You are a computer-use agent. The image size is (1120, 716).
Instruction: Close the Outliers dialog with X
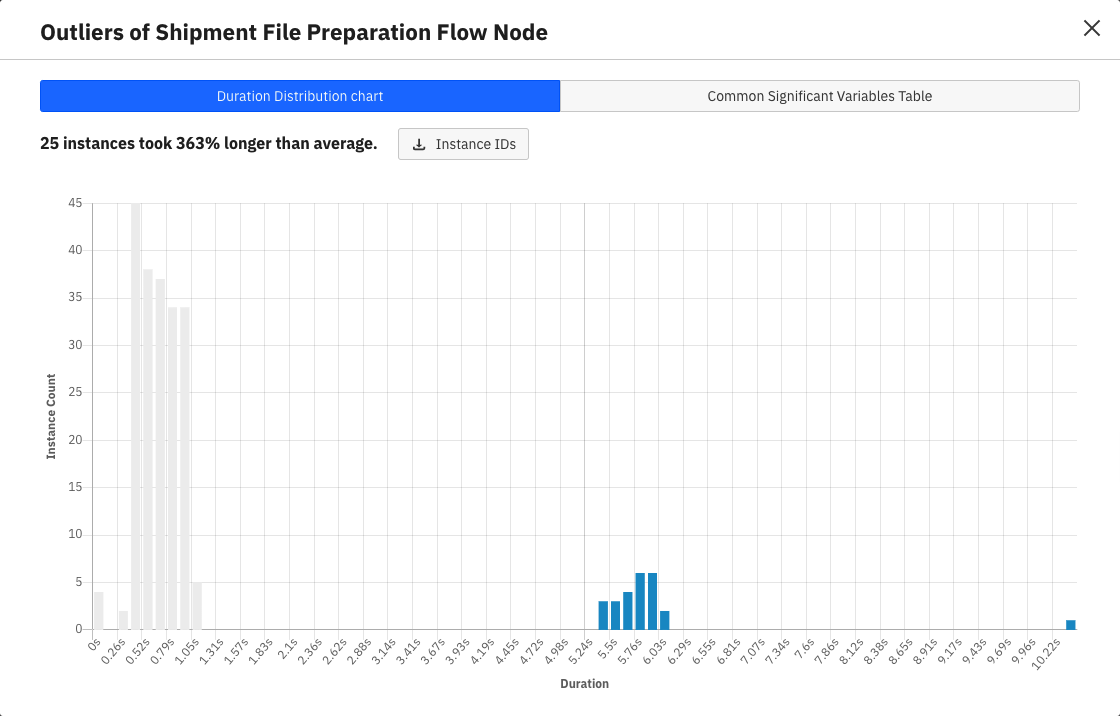tap(1091, 28)
